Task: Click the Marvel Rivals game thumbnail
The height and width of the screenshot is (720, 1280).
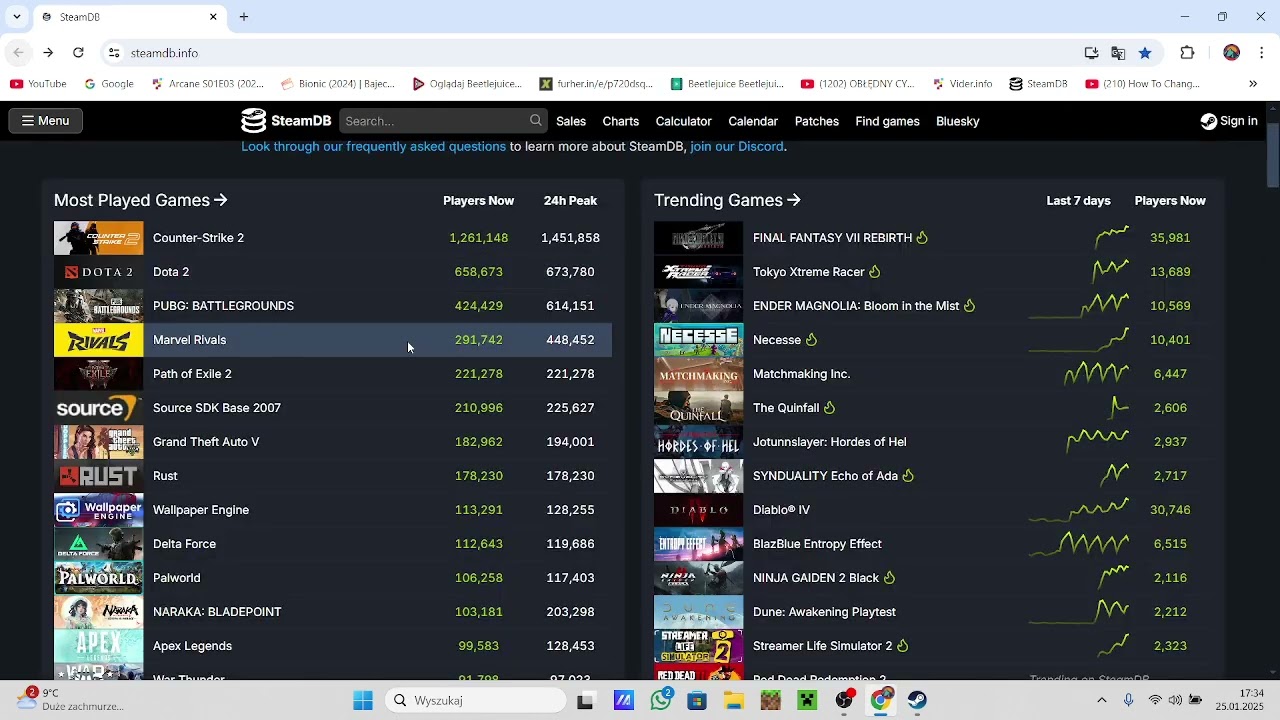Action: (x=98, y=340)
